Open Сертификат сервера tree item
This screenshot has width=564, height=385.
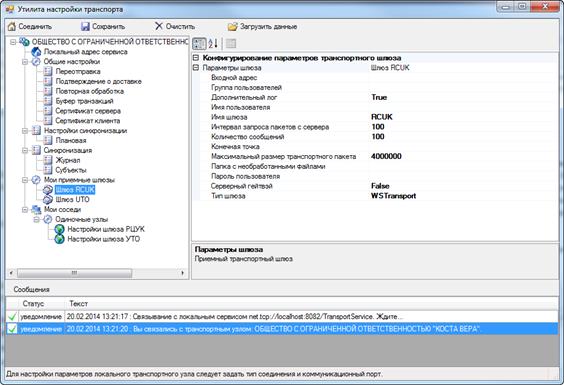pyautogui.click(x=88, y=111)
